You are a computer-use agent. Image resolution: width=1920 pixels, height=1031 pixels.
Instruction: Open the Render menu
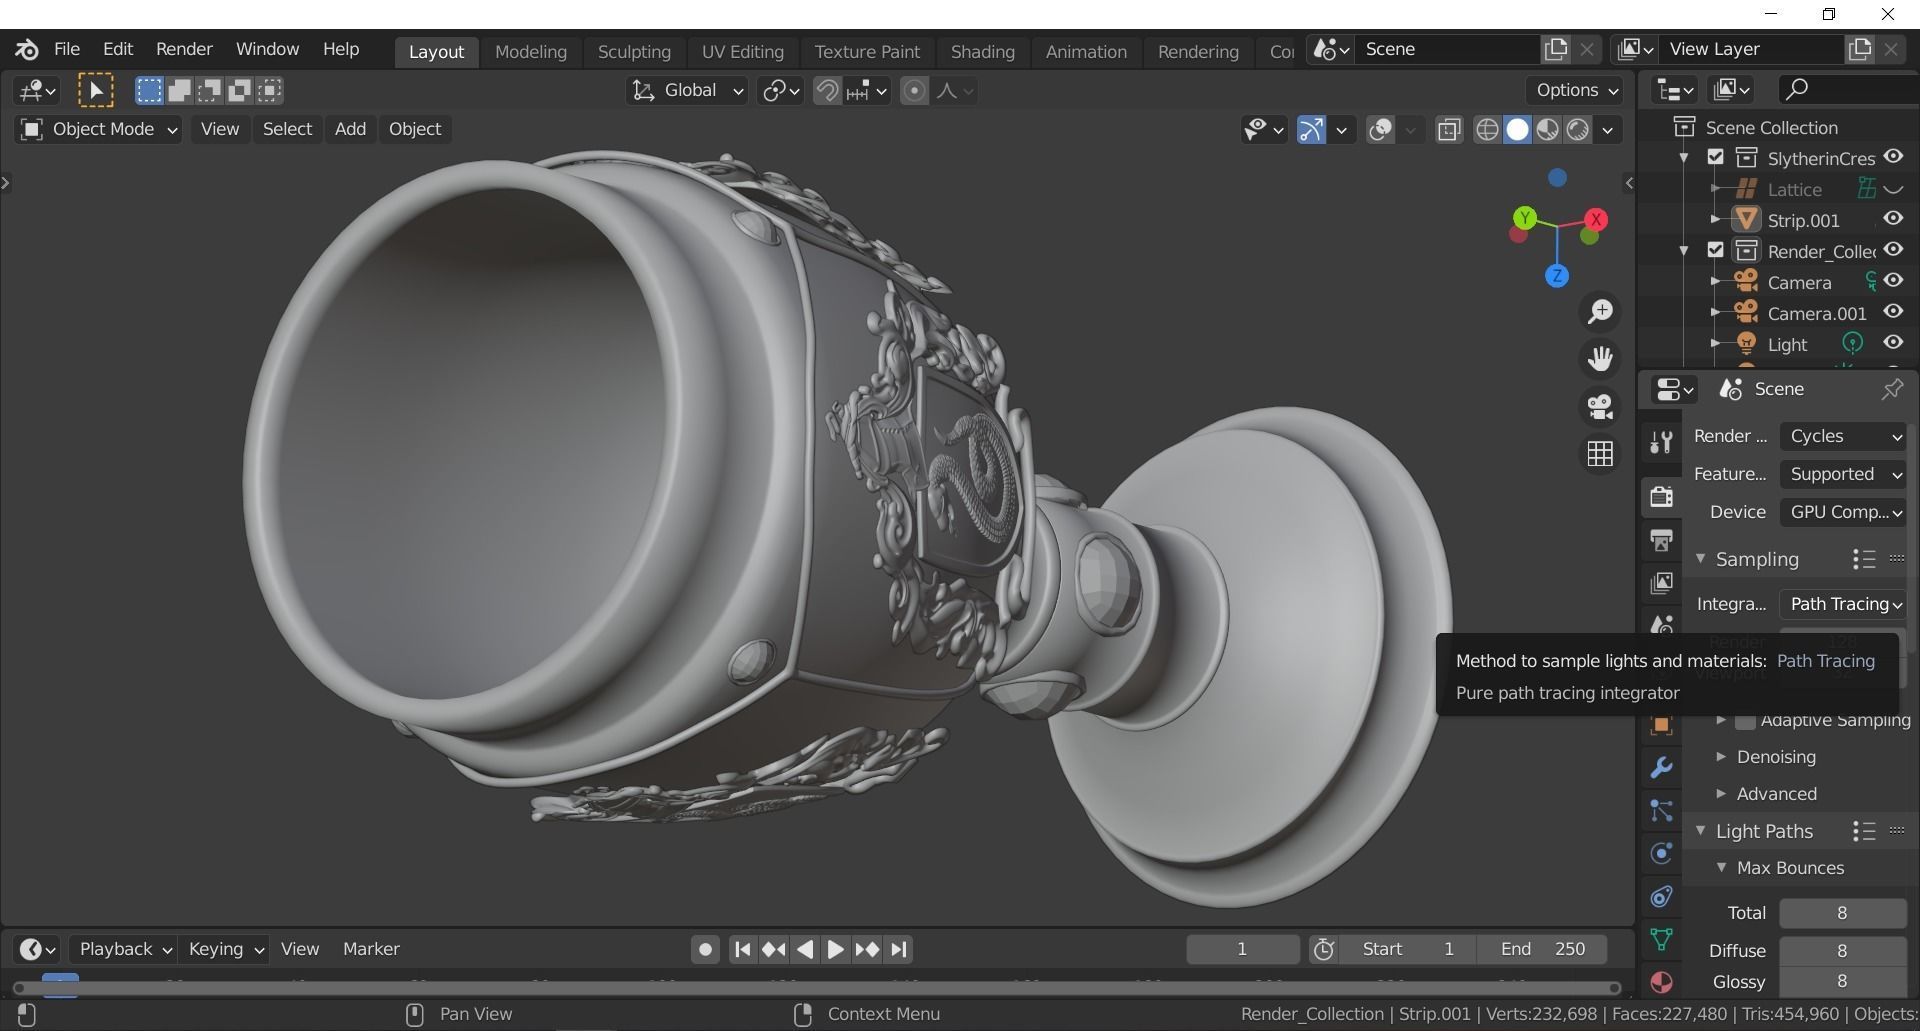tap(184, 49)
